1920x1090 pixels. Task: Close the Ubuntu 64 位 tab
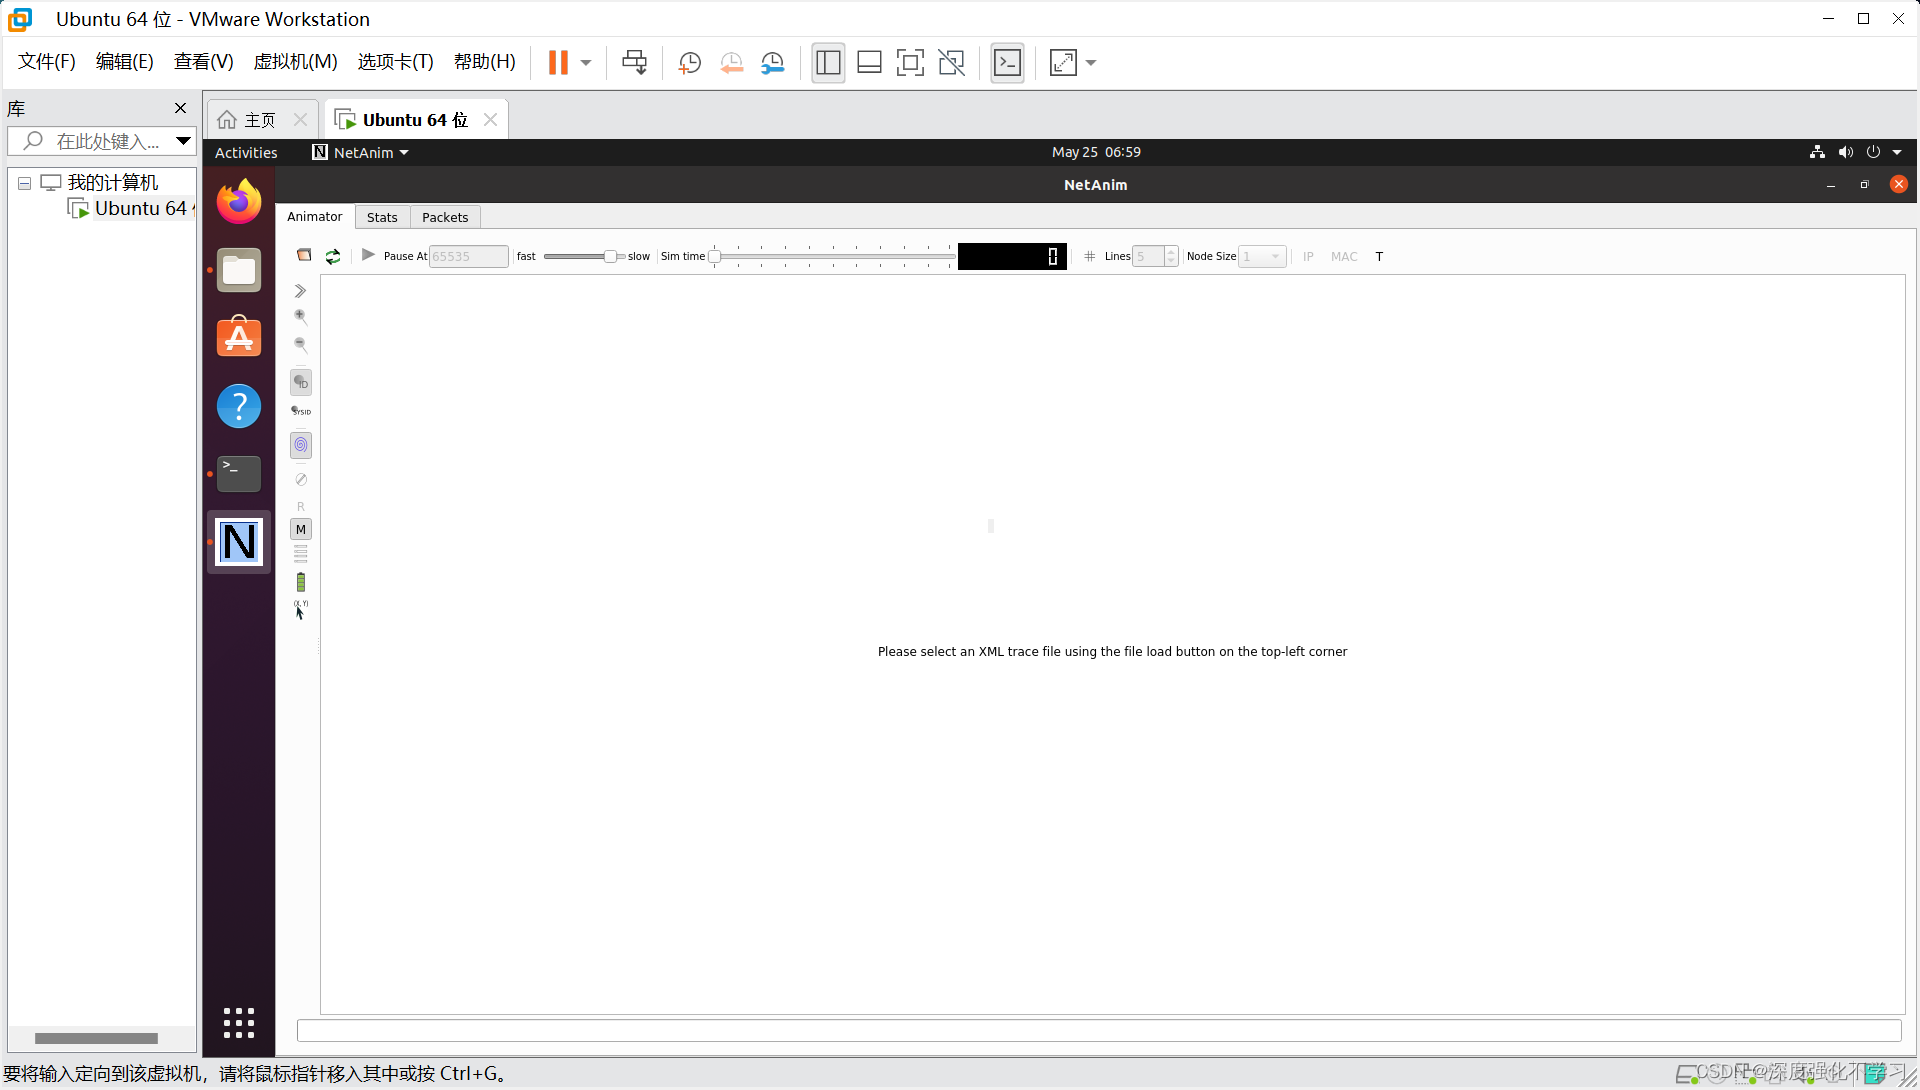[490, 119]
